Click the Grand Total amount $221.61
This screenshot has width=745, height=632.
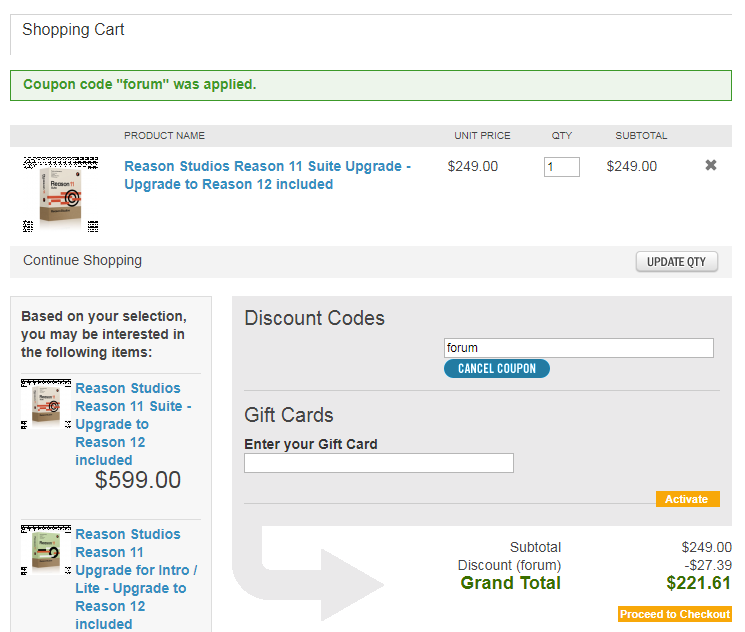click(x=698, y=583)
